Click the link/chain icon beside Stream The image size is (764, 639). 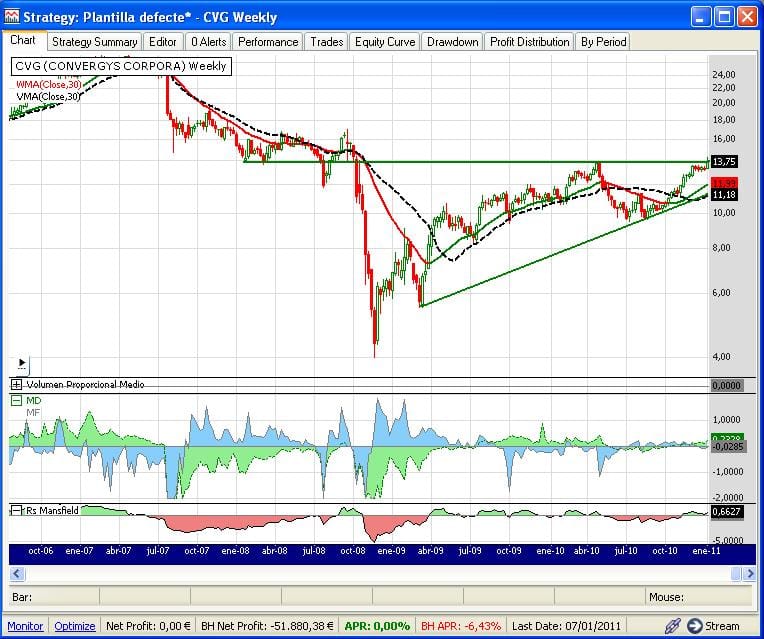(x=672, y=626)
